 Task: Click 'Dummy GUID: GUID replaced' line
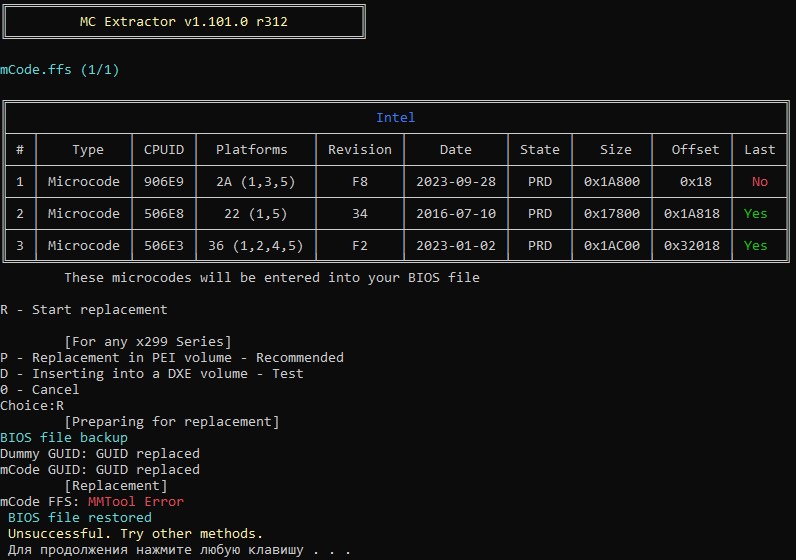pos(100,453)
